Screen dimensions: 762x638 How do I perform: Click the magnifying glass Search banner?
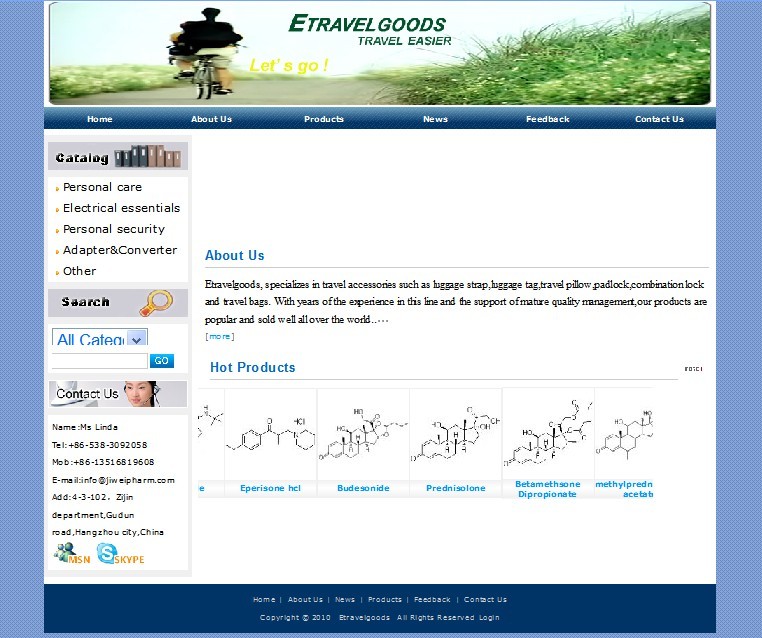(x=118, y=302)
